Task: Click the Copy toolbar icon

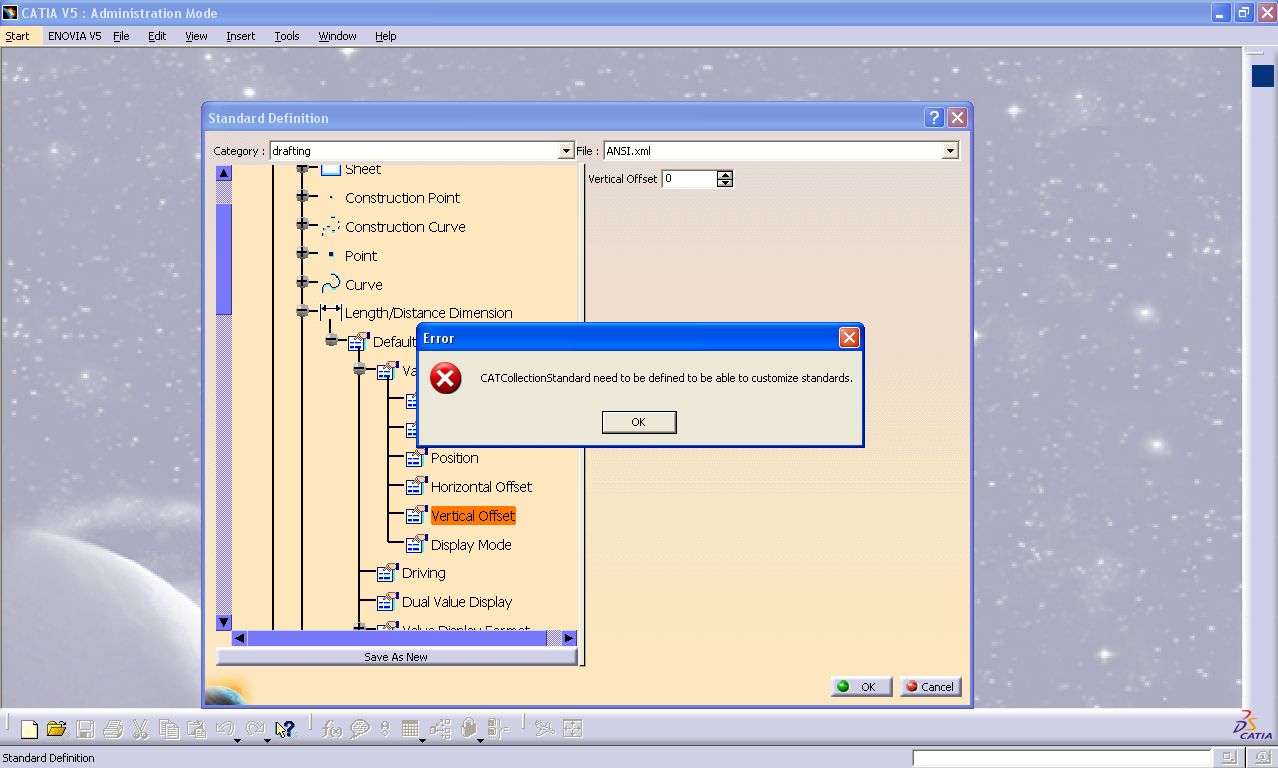Action: click(169, 729)
